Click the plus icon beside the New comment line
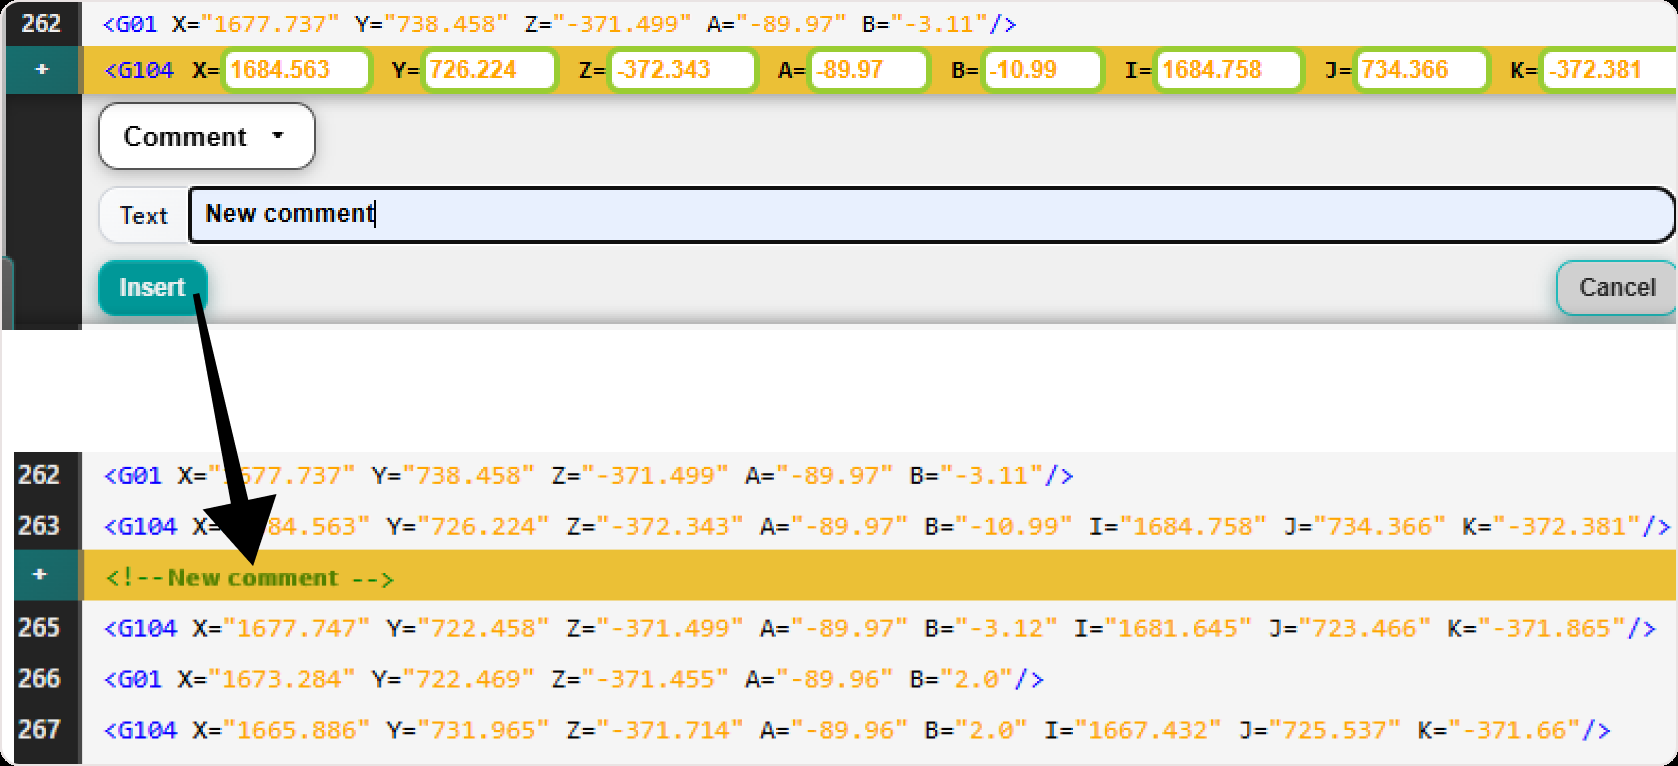This screenshot has width=1678, height=766. (x=40, y=575)
